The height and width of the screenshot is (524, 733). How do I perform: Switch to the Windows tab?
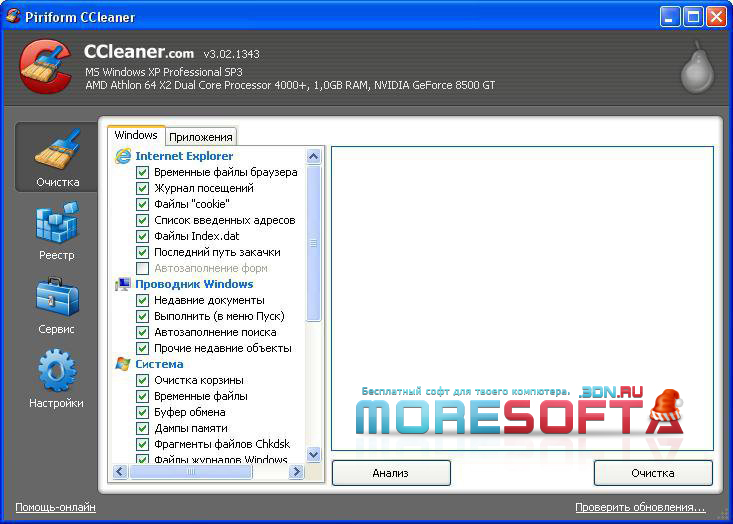click(136, 135)
